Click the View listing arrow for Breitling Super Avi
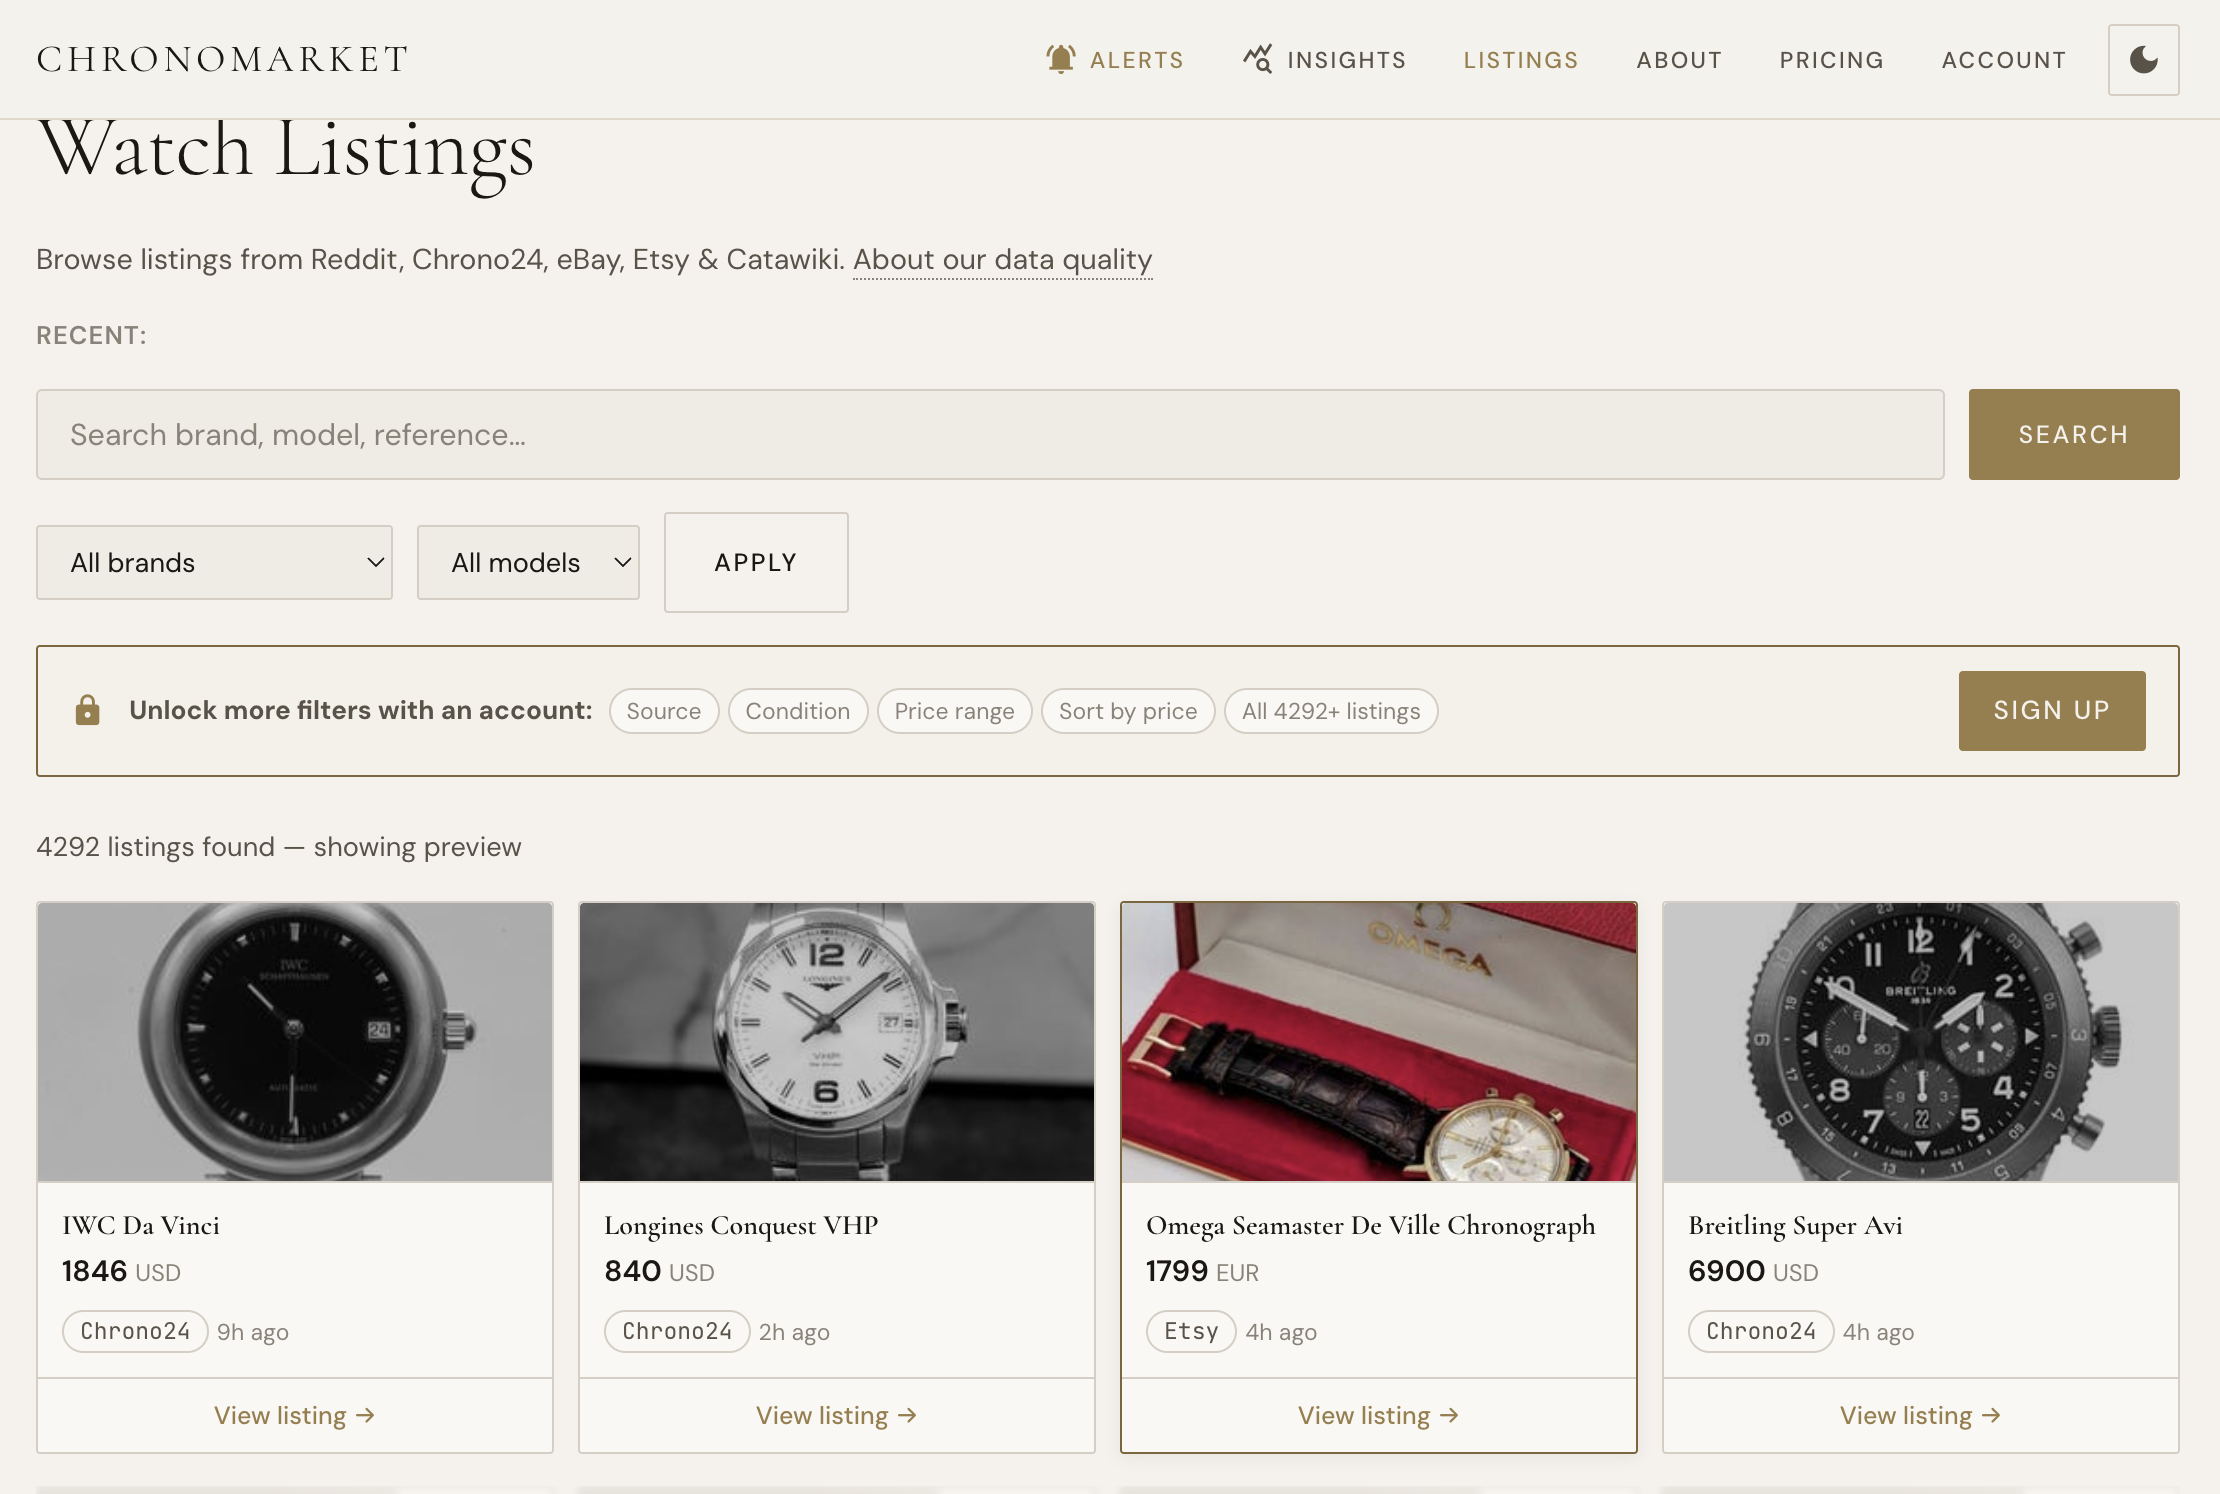 coord(1919,1415)
